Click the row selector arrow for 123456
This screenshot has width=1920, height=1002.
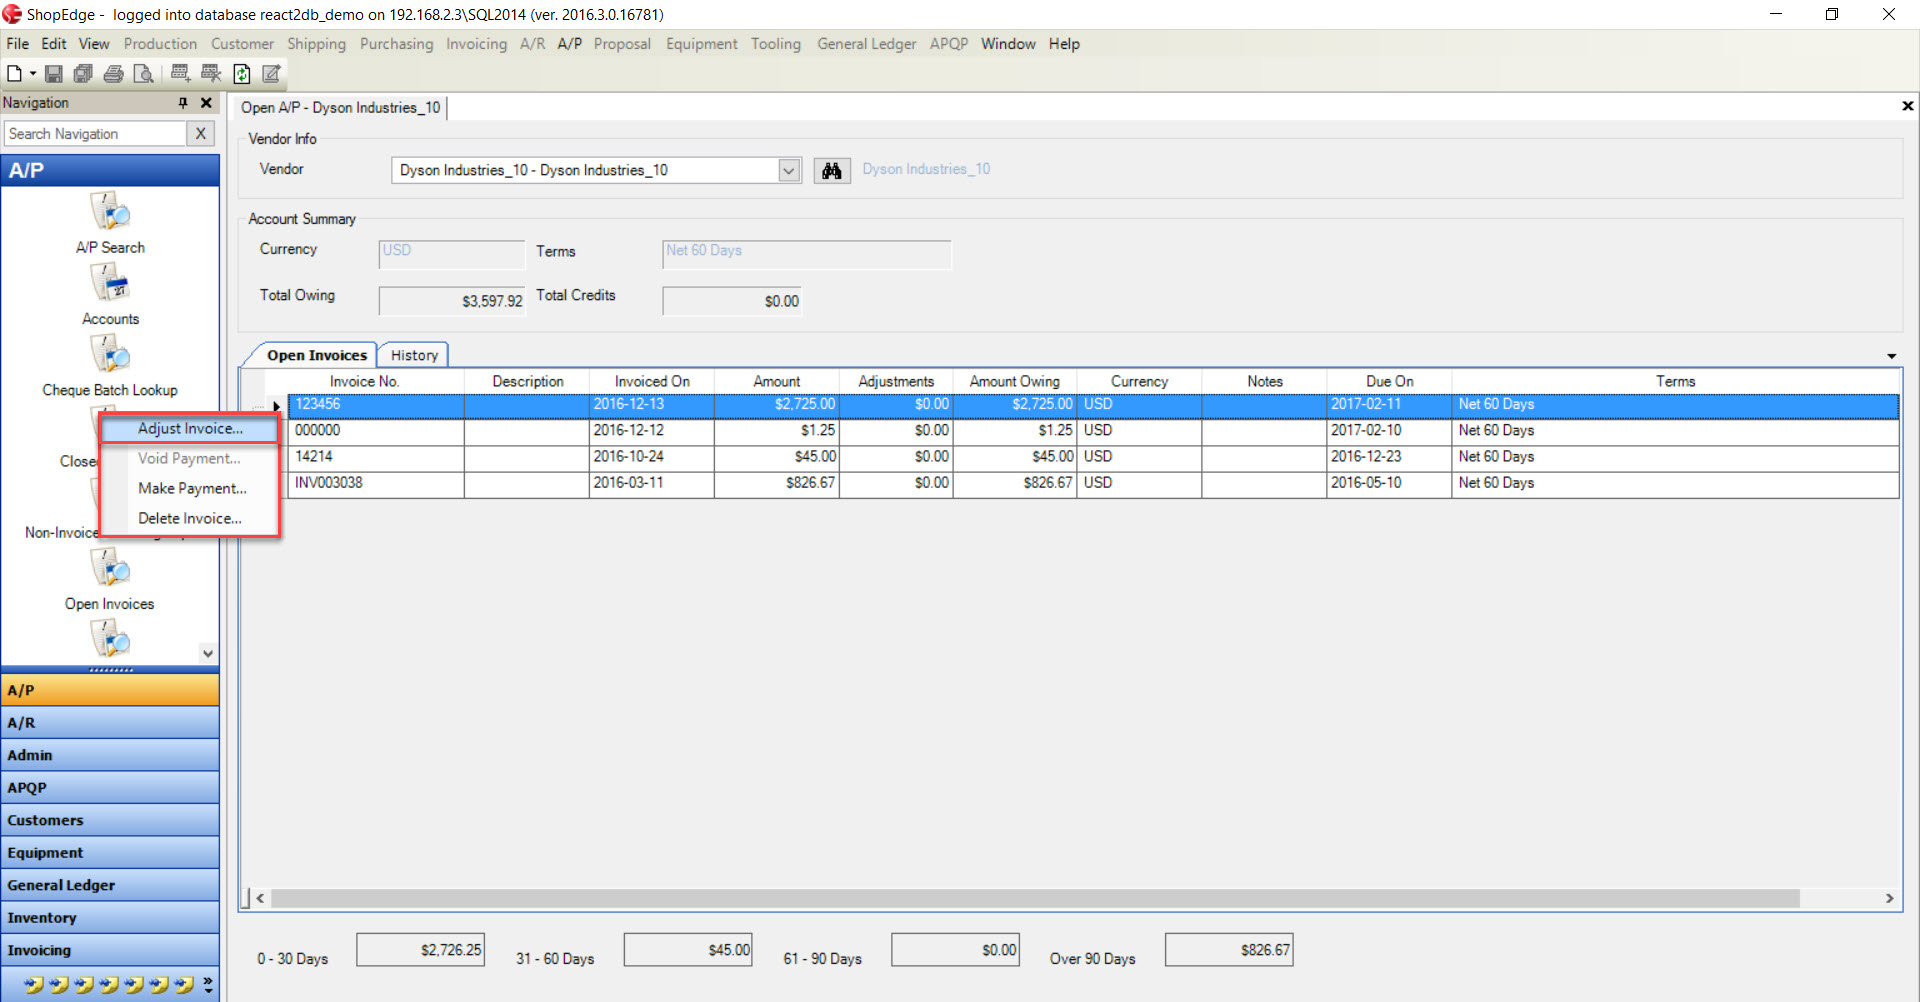pos(276,406)
